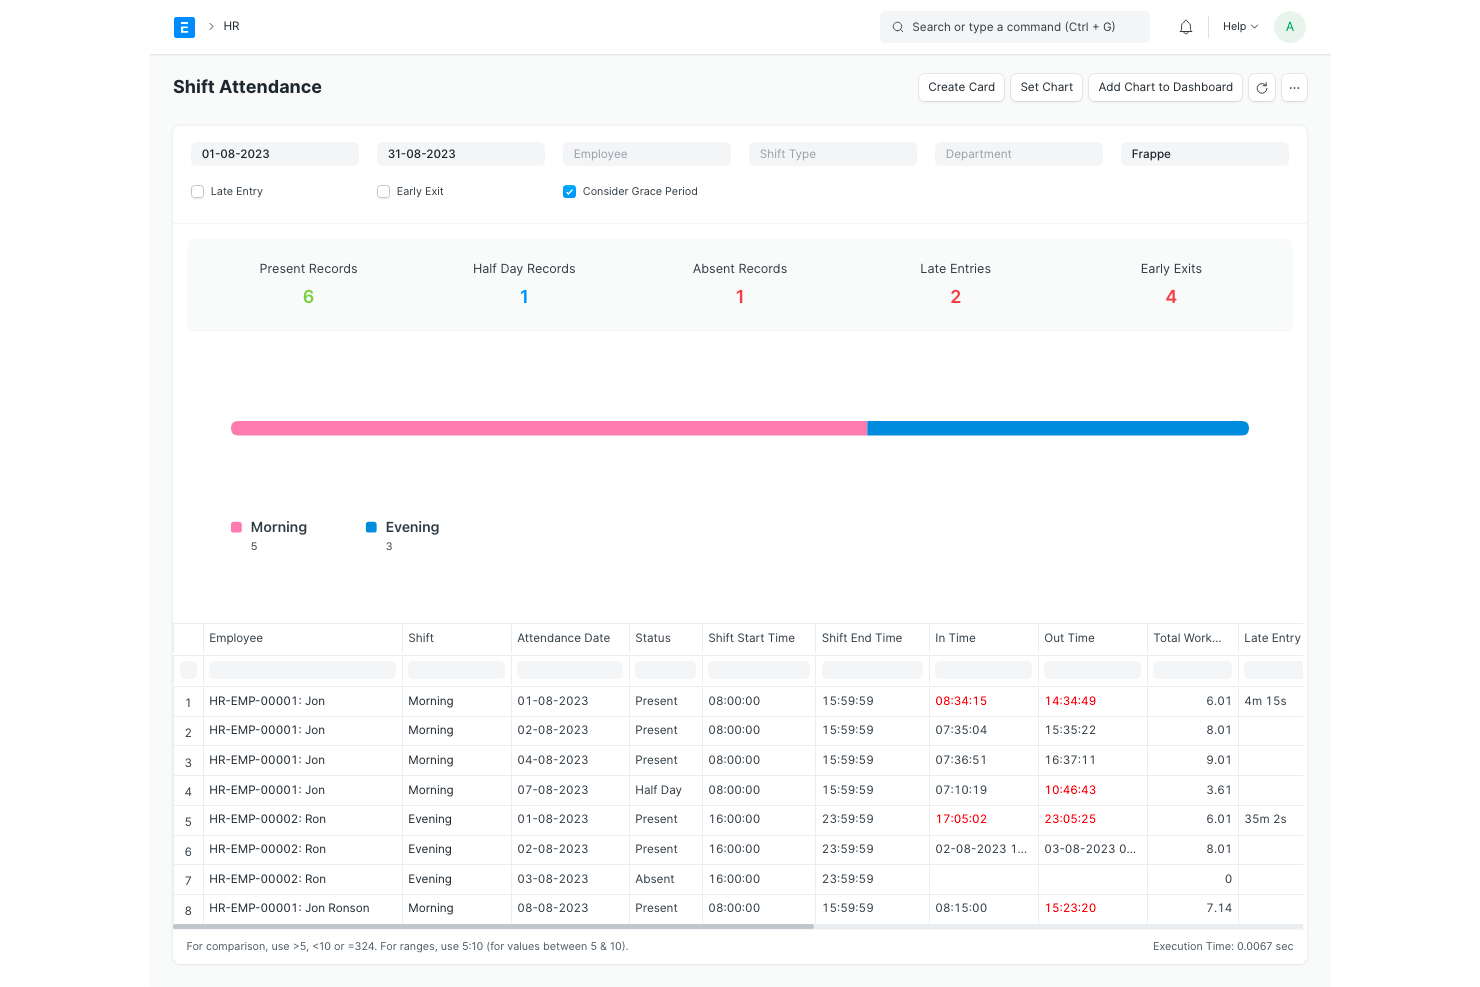
Task: Focus the search or command bar
Action: (x=1014, y=27)
